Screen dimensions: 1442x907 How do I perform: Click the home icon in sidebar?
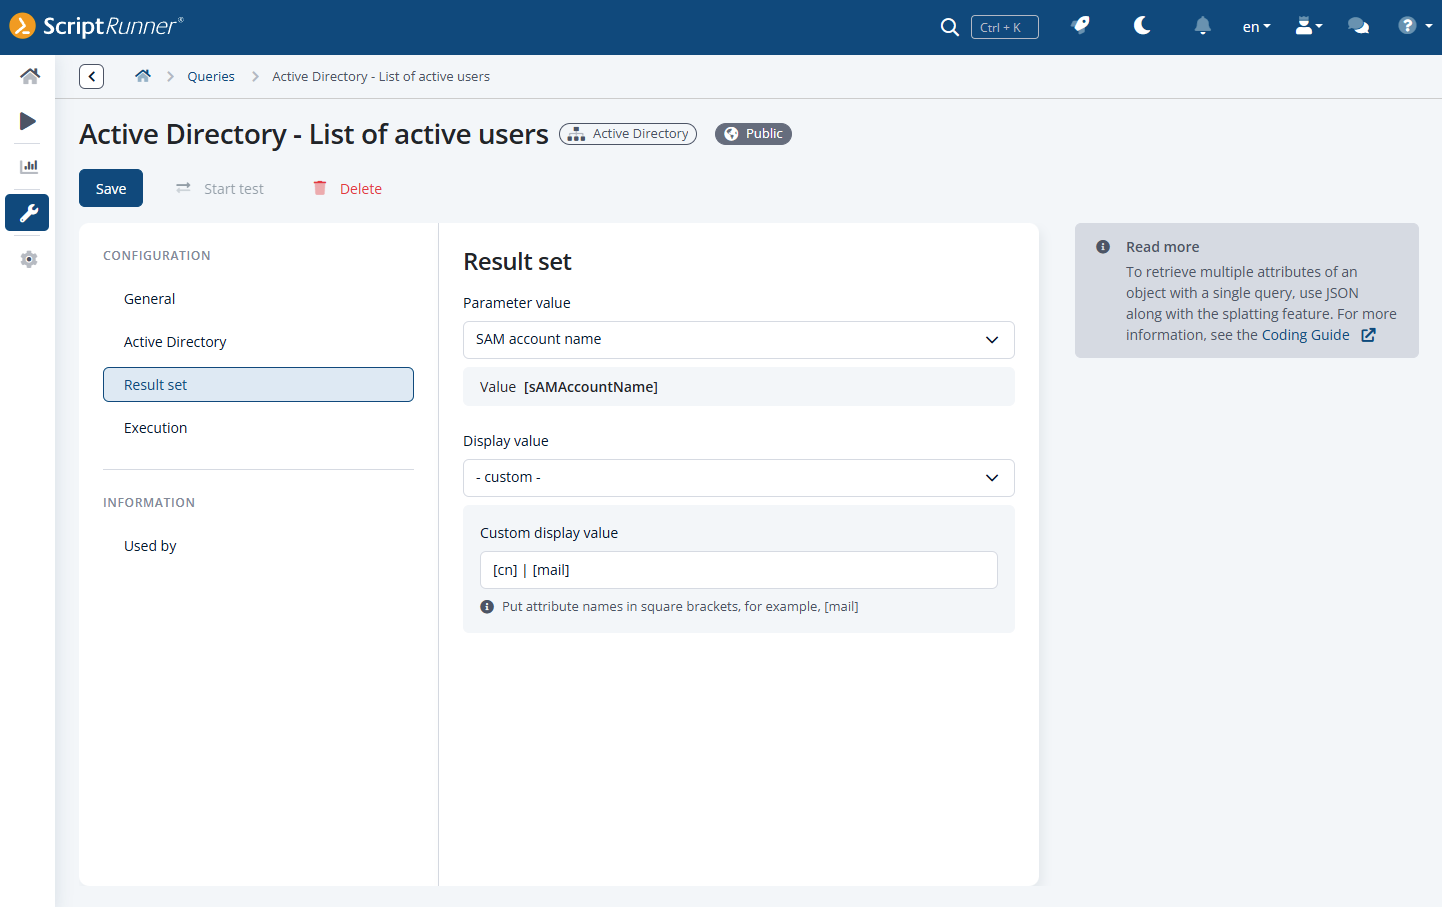[x=29, y=76]
